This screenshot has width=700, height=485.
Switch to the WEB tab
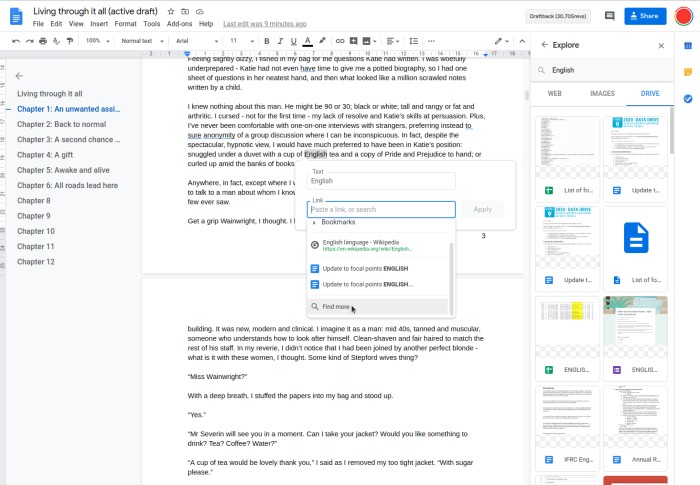coord(554,93)
